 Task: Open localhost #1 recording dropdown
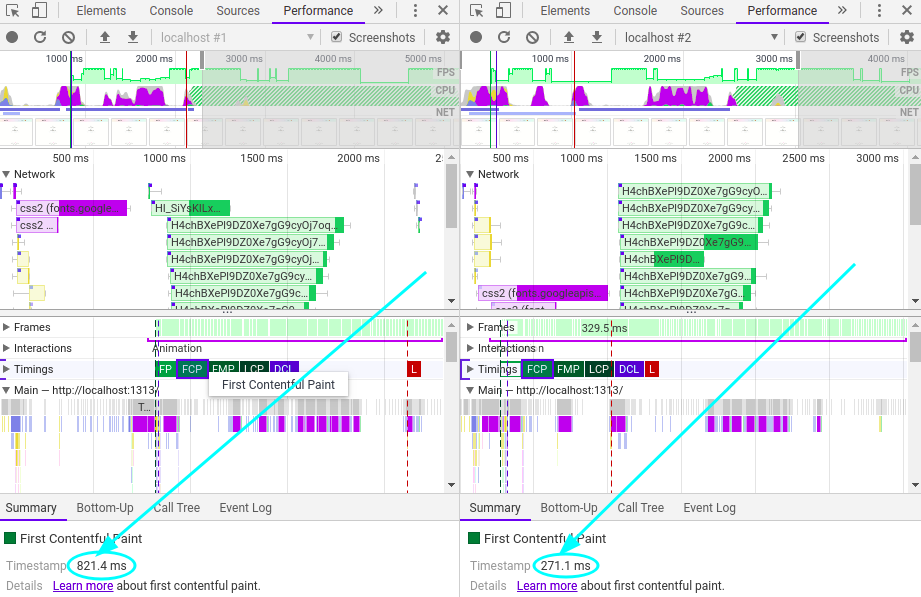click(x=237, y=38)
